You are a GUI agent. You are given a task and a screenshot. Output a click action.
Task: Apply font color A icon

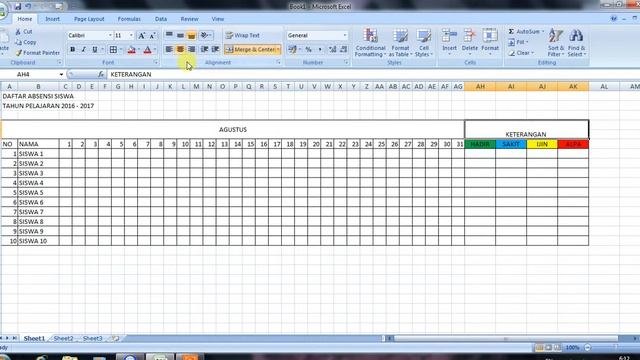pyautogui.click(x=148, y=50)
